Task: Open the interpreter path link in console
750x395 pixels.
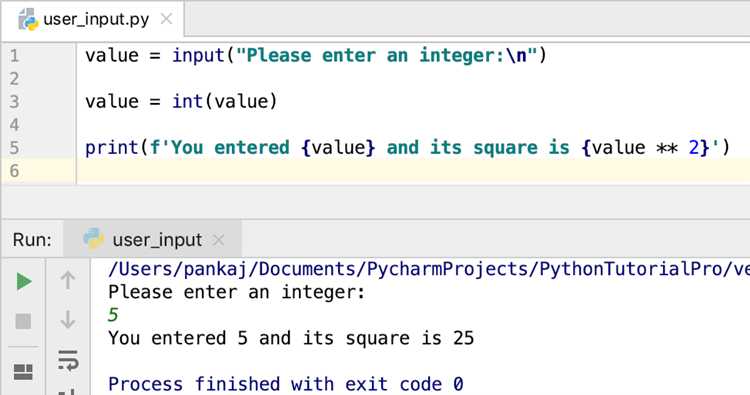Action: [x=429, y=269]
